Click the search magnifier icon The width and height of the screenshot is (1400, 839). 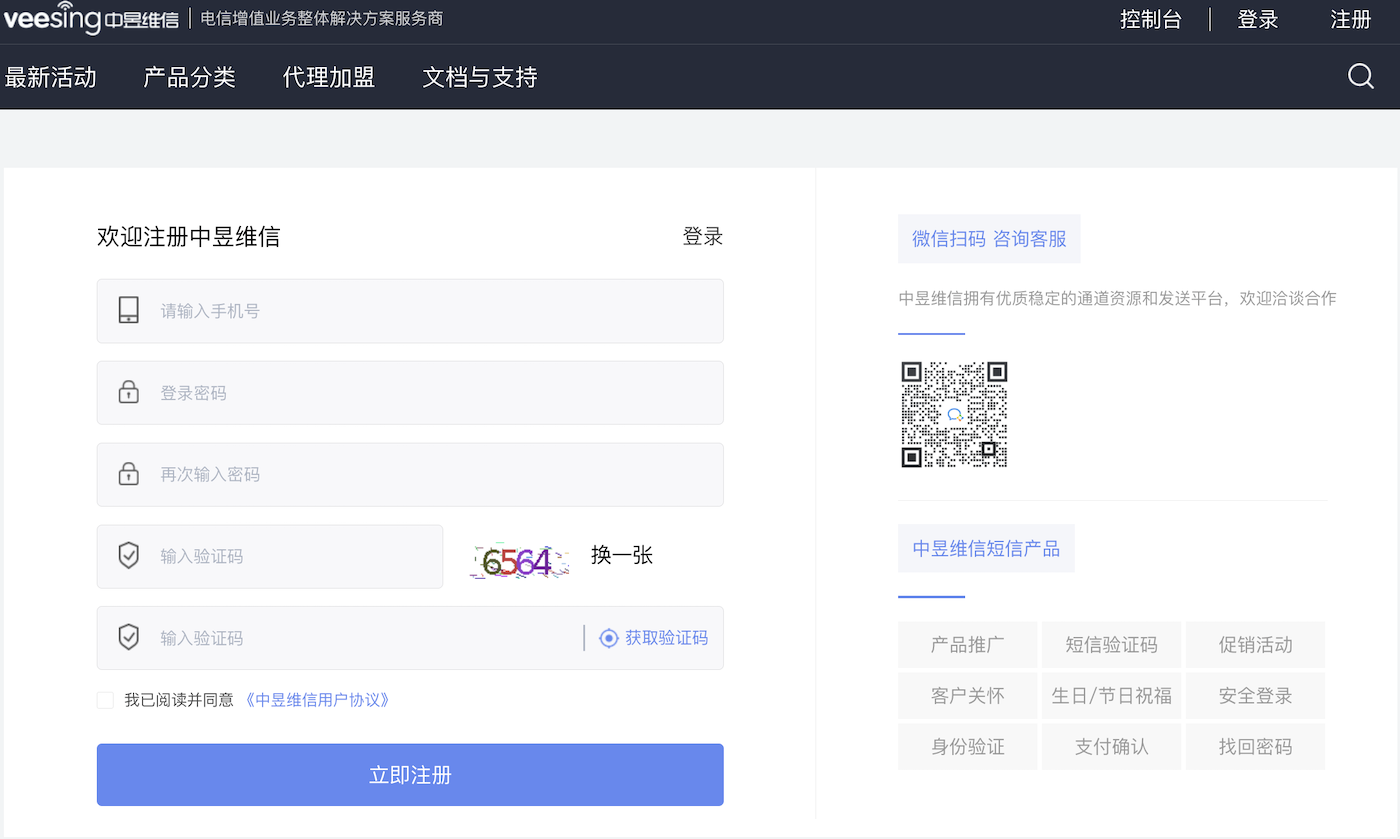point(1360,76)
